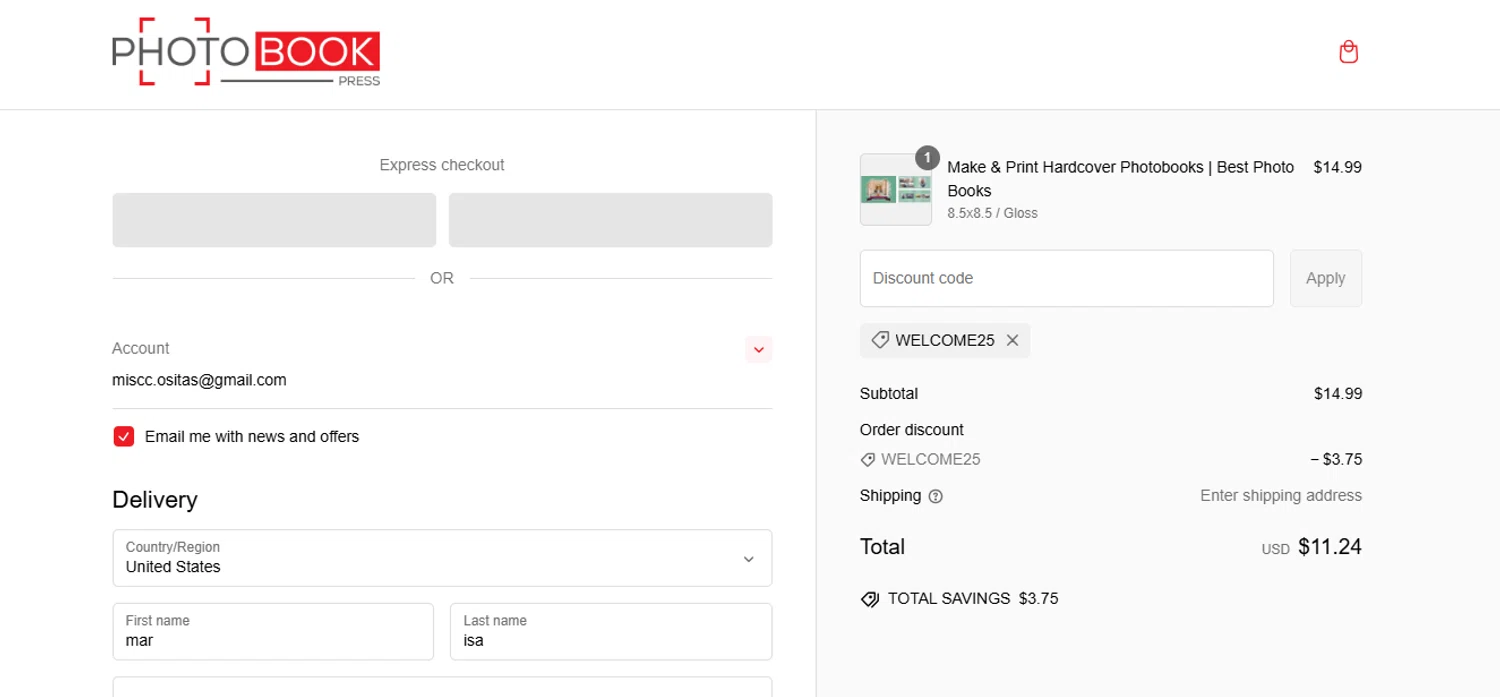Click the shipping info question mark icon
This screenshot has width=1500, height=697.
pos(935,496)
